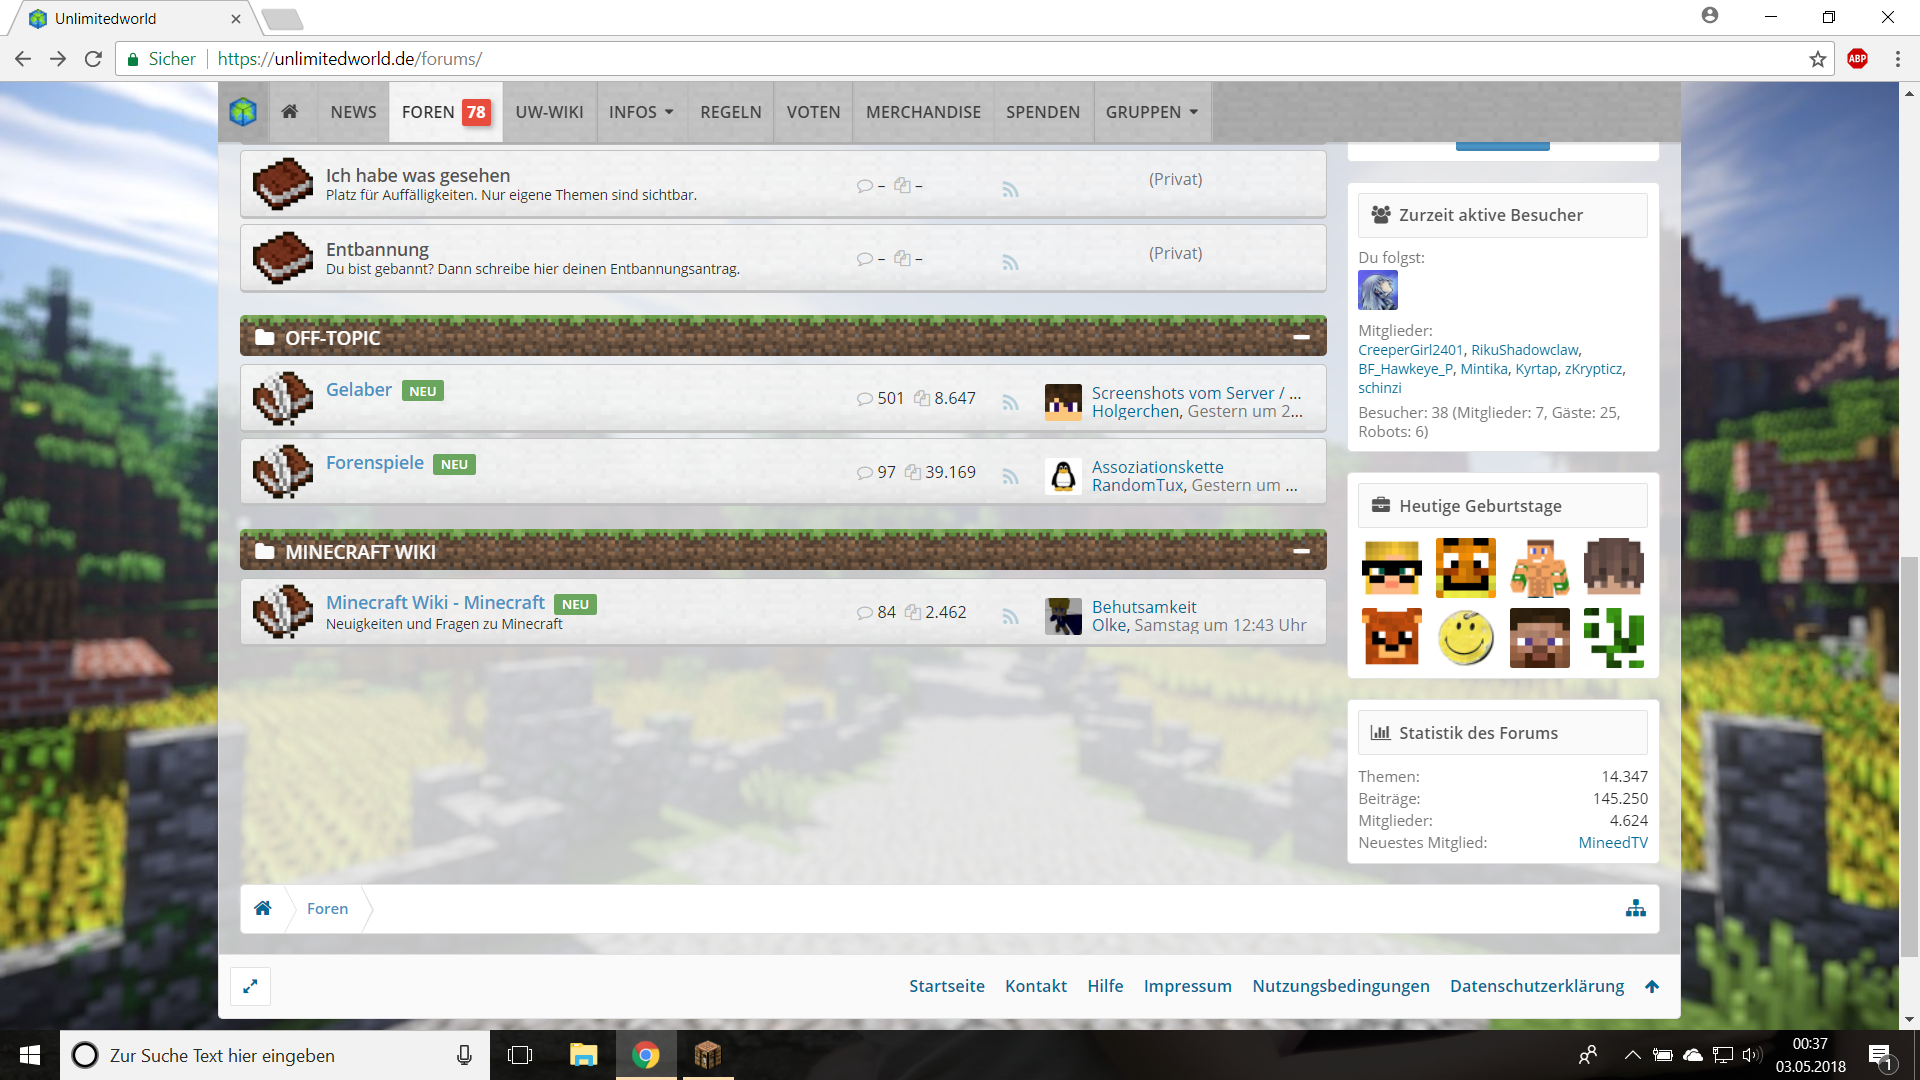
Task: Open the INFOS dropdown menu
Action: 641,112
